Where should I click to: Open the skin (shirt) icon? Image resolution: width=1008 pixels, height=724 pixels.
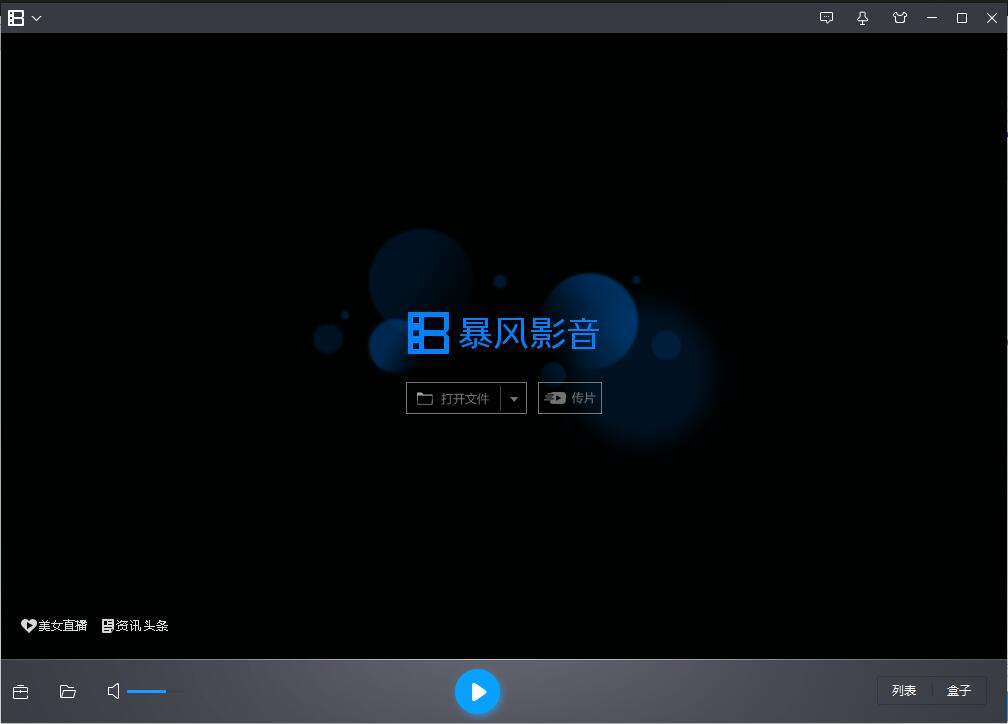tap(899, 18)
